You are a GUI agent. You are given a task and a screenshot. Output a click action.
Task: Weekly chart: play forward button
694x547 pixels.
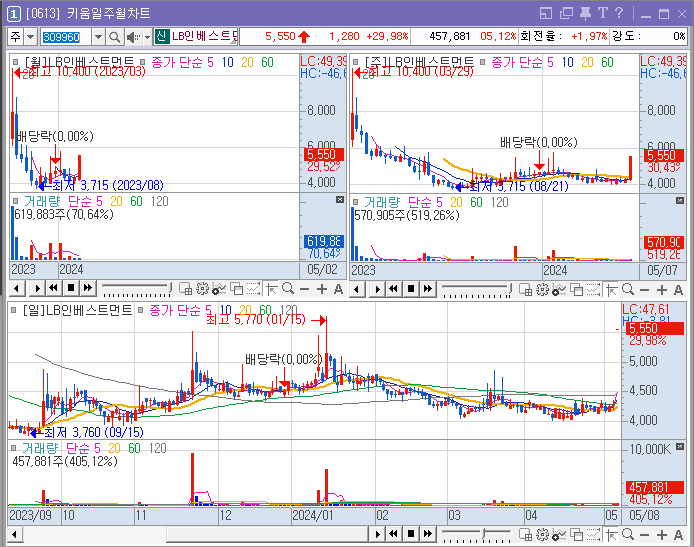click(x=377, y=289)
